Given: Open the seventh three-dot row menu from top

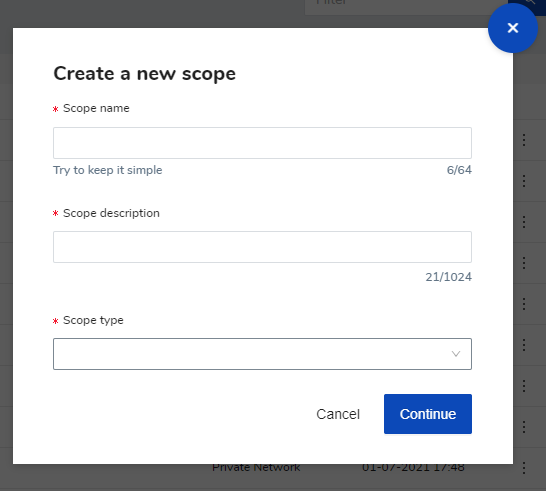Looking at the screenshot, I should pos(524,386).
